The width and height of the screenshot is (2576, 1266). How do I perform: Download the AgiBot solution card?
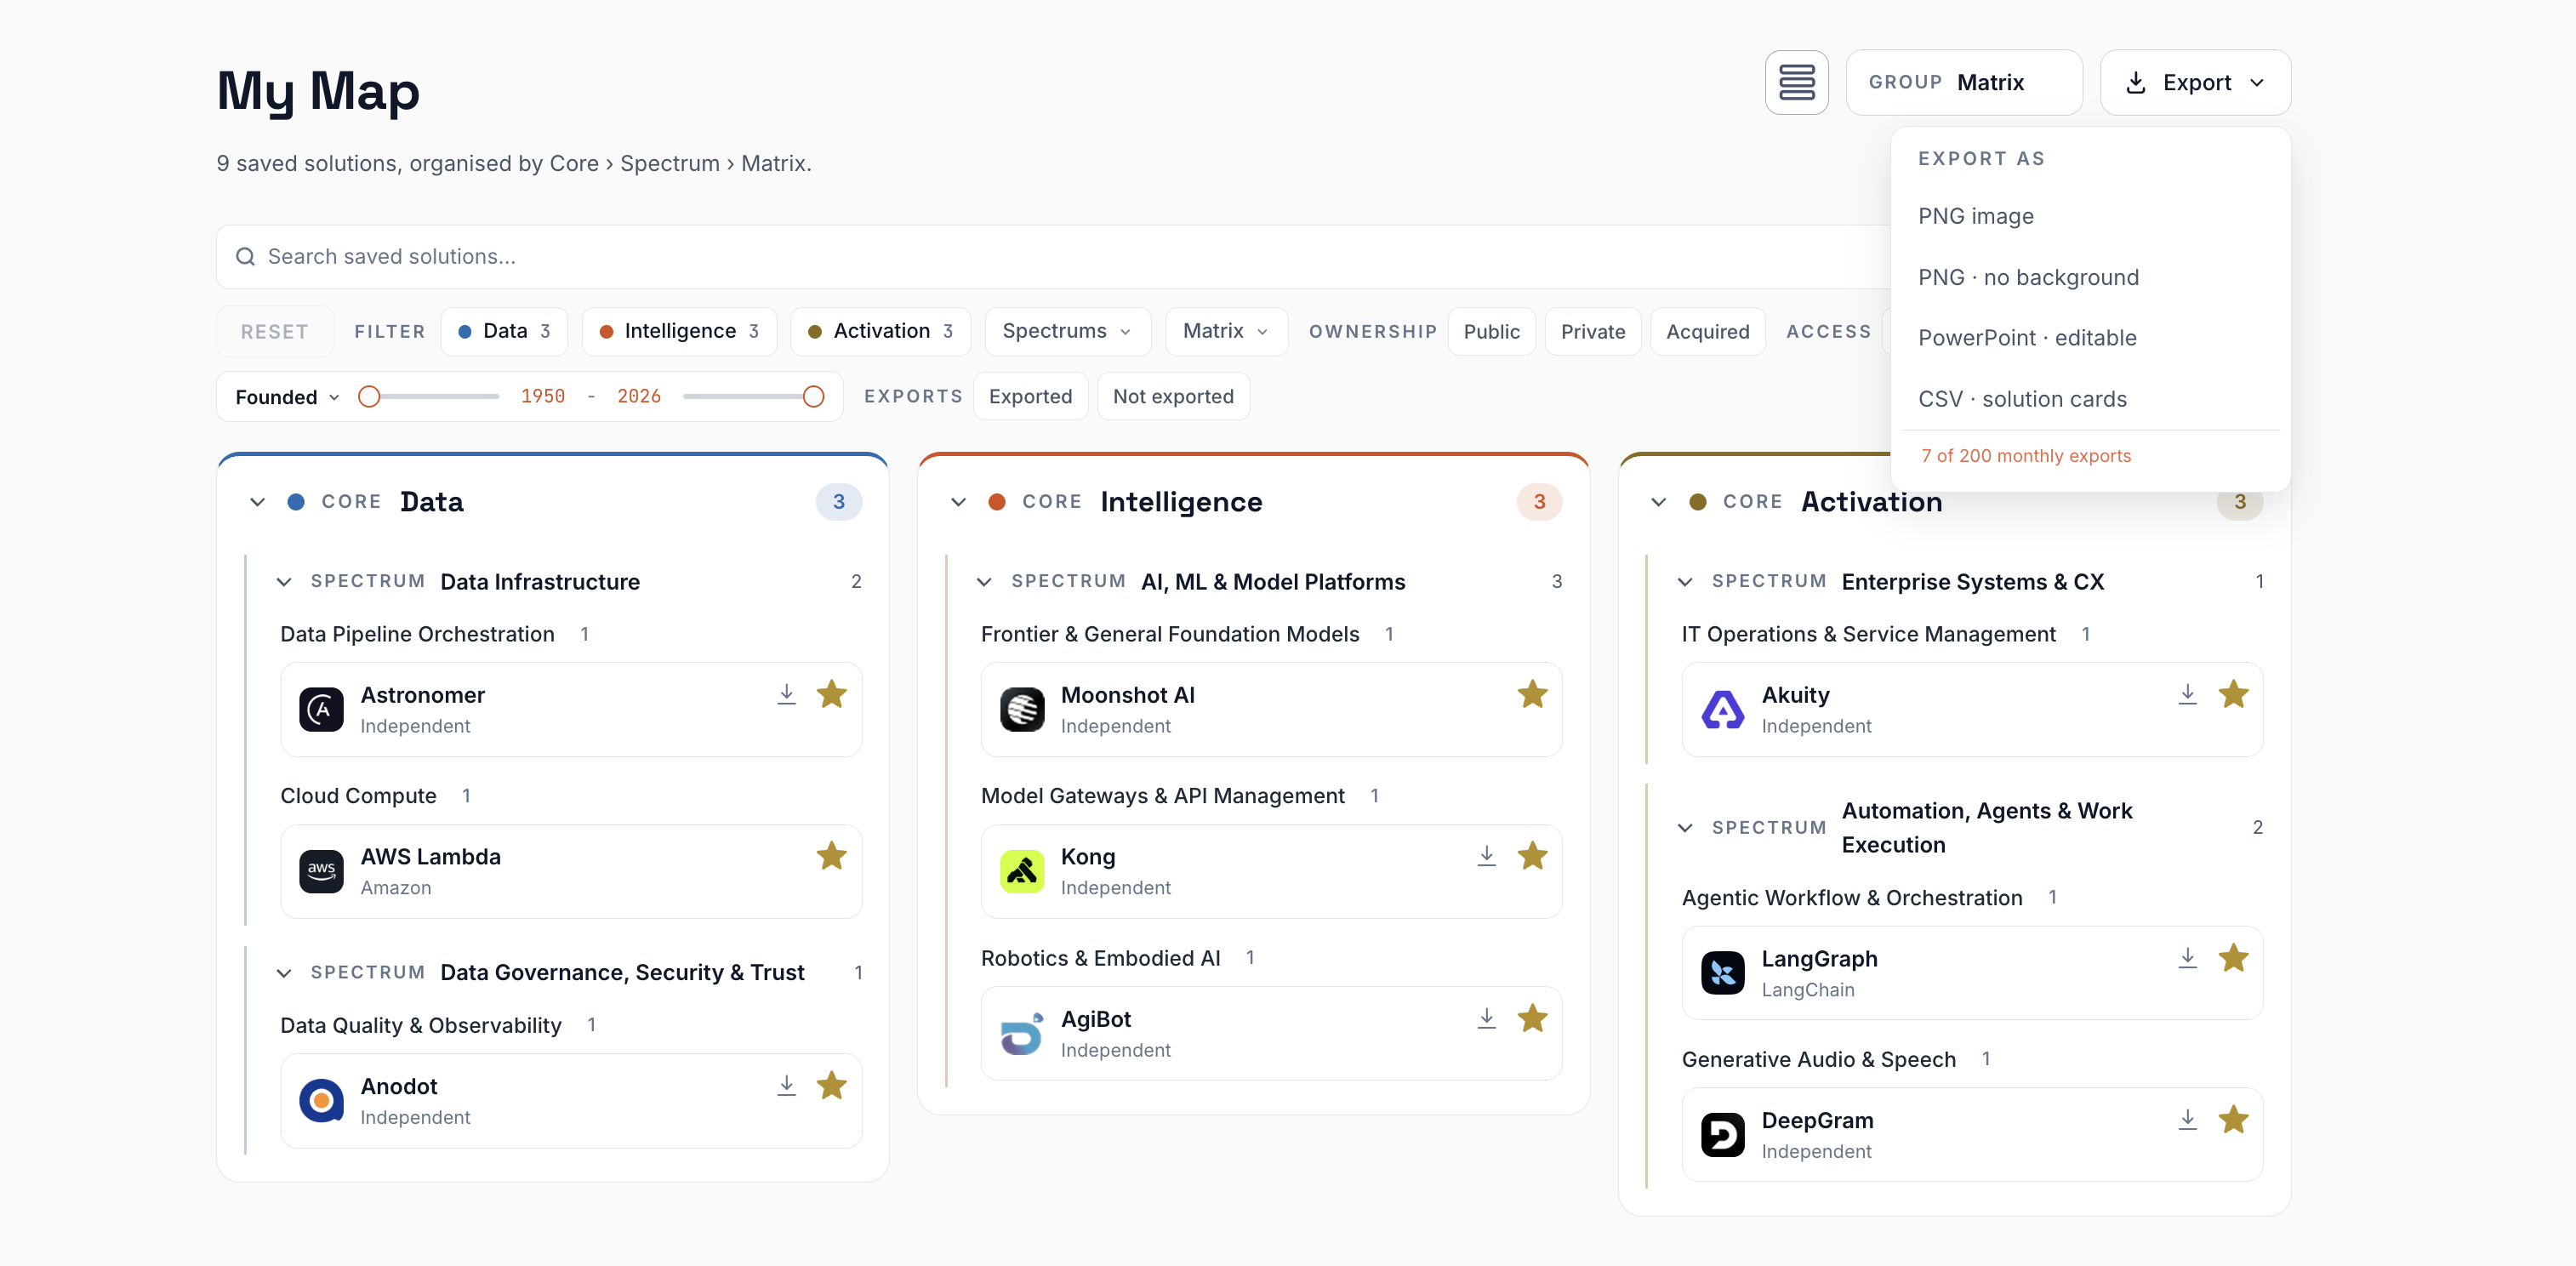(x=1487, y=1018)
